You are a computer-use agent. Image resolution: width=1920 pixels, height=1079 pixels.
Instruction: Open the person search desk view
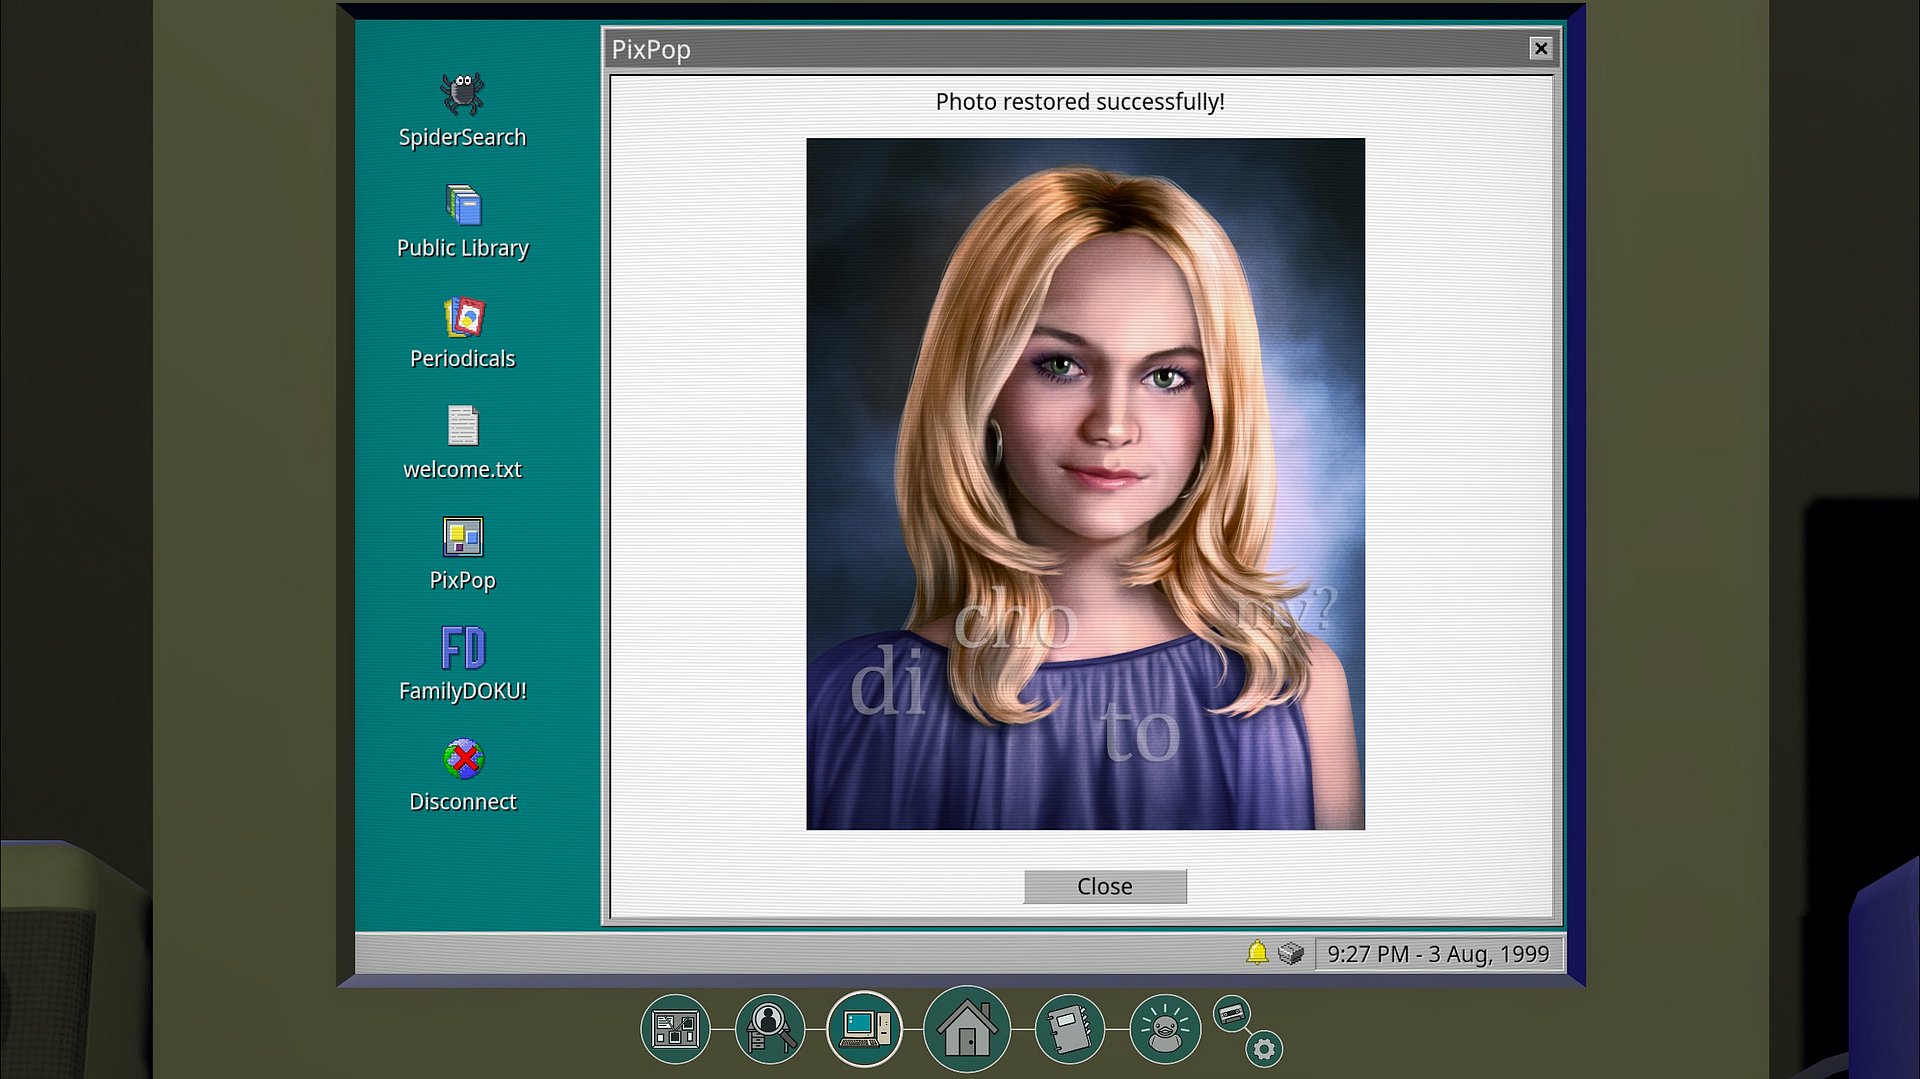769,1029
